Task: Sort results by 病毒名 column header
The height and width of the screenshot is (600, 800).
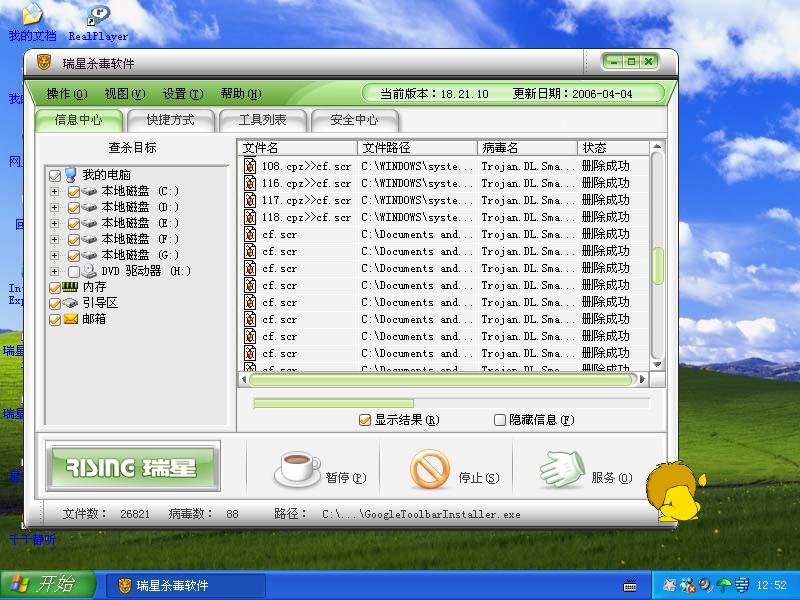Action: [527, 148]
